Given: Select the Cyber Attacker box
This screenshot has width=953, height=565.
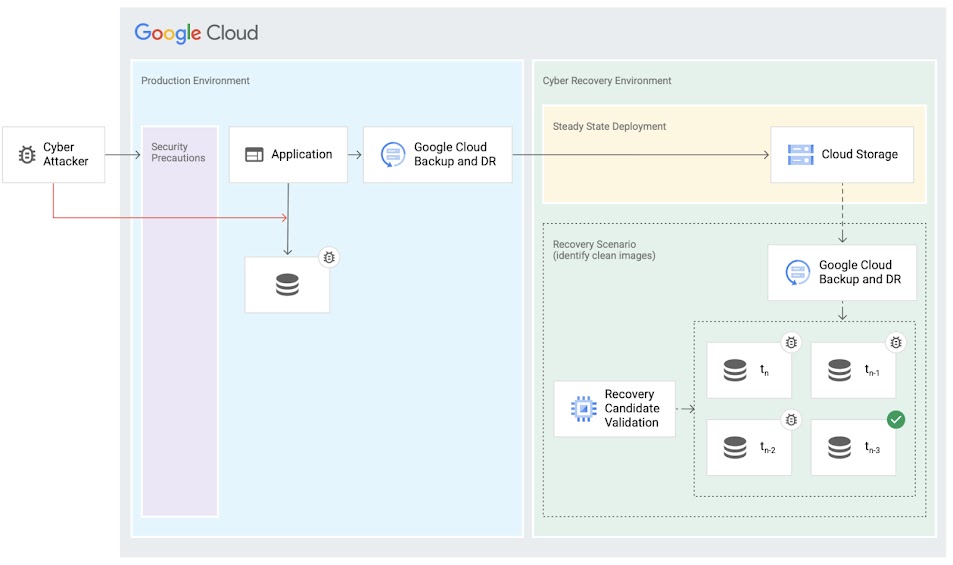Looking at the screenshot, I should coord(53,154).
